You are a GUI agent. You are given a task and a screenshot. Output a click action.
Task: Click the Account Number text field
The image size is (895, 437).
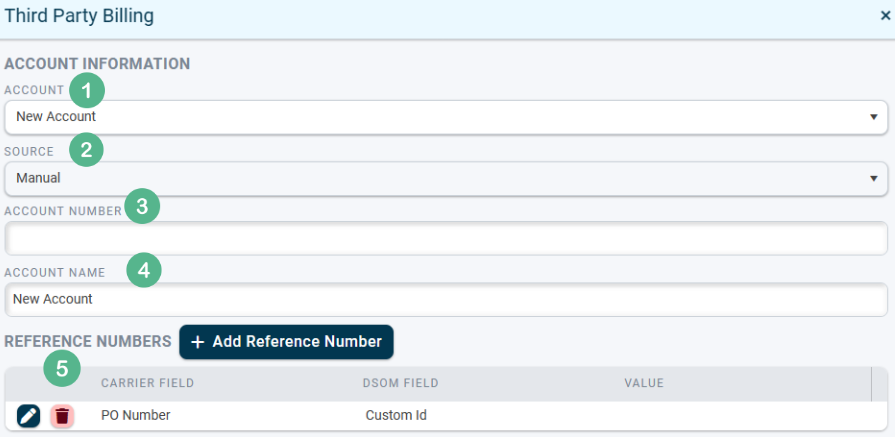coord(446,239)
